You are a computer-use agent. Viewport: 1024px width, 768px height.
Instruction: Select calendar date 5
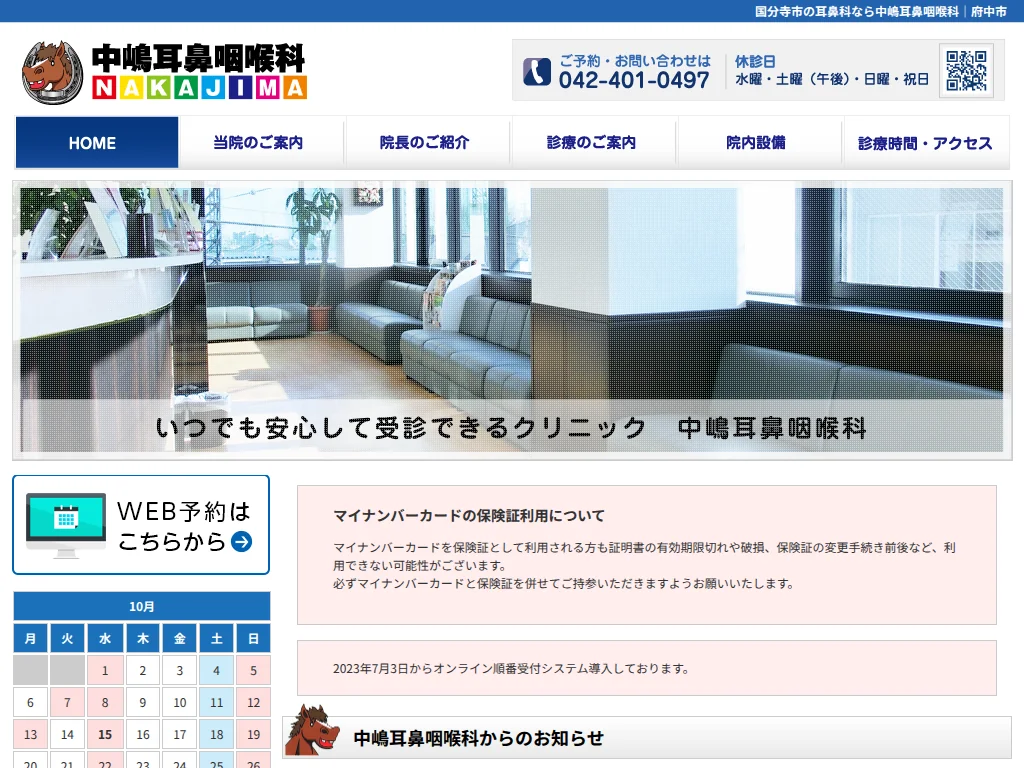pyautogui.click(x=253, y=671)
